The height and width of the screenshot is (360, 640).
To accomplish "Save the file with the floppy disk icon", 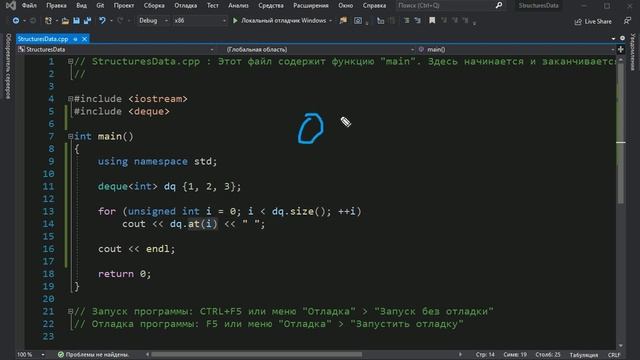I will click(x=76, y=20).
